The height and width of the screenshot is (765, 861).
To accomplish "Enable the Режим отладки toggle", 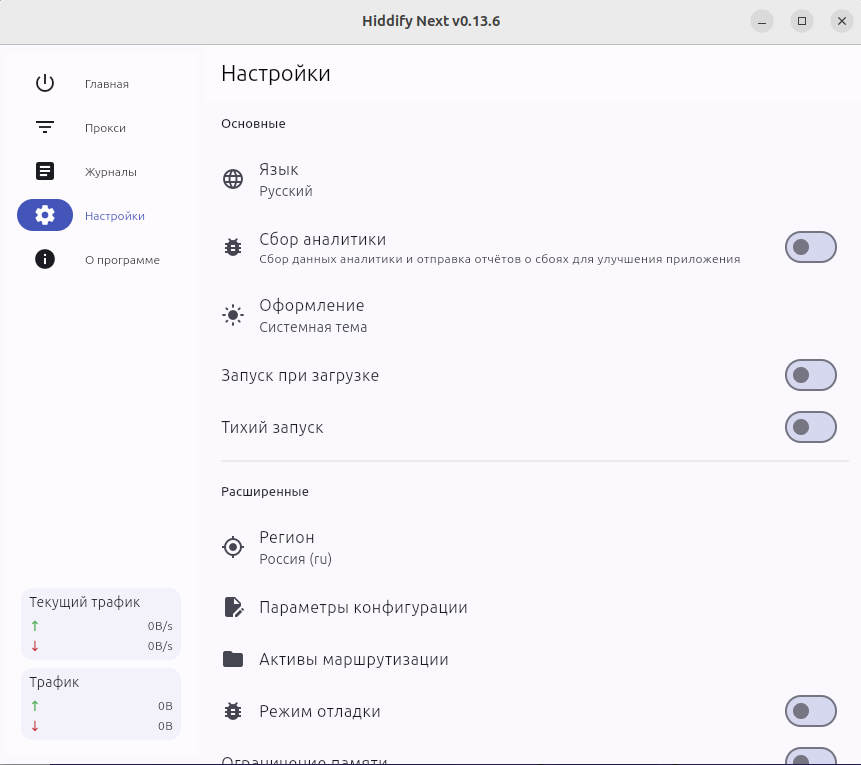I will tap(810, 711).
